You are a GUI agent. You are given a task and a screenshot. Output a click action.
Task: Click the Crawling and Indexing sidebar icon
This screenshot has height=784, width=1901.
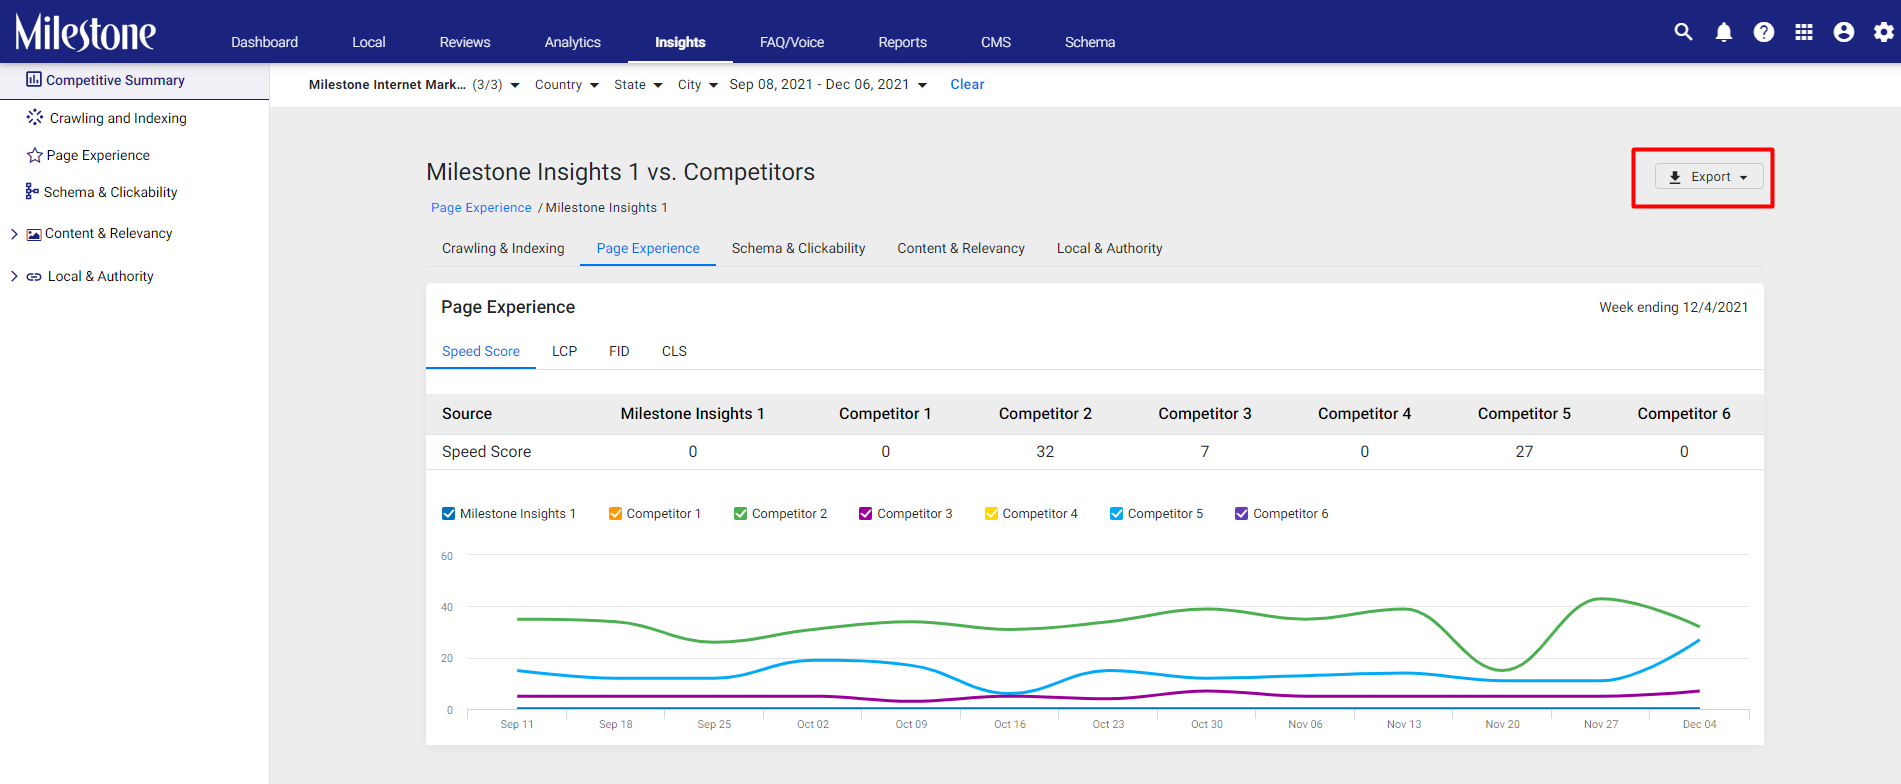(35, 117)
